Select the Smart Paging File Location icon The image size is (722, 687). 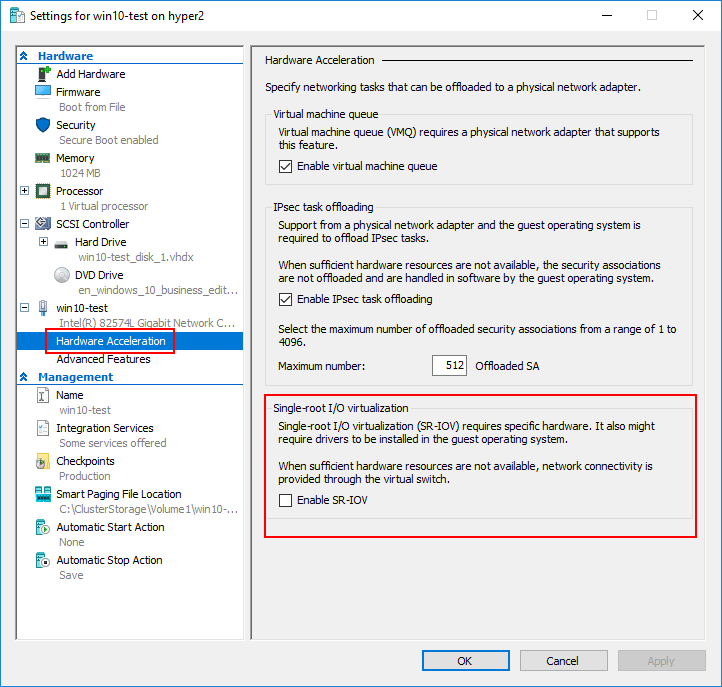point(43,494)
